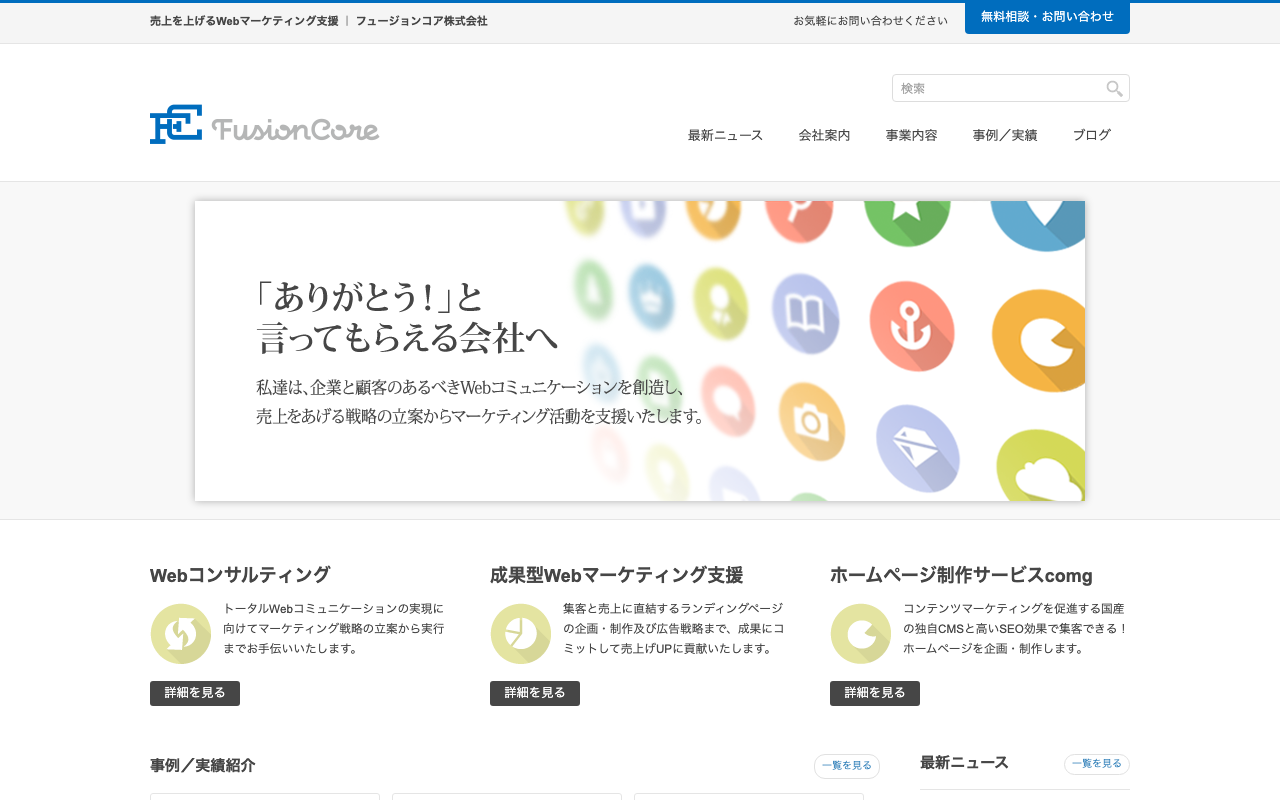Image resolution: width=1280 pixels, height=800 pixels.
Task: Click the marketing support pie chart icon
Action: [521, 634]
